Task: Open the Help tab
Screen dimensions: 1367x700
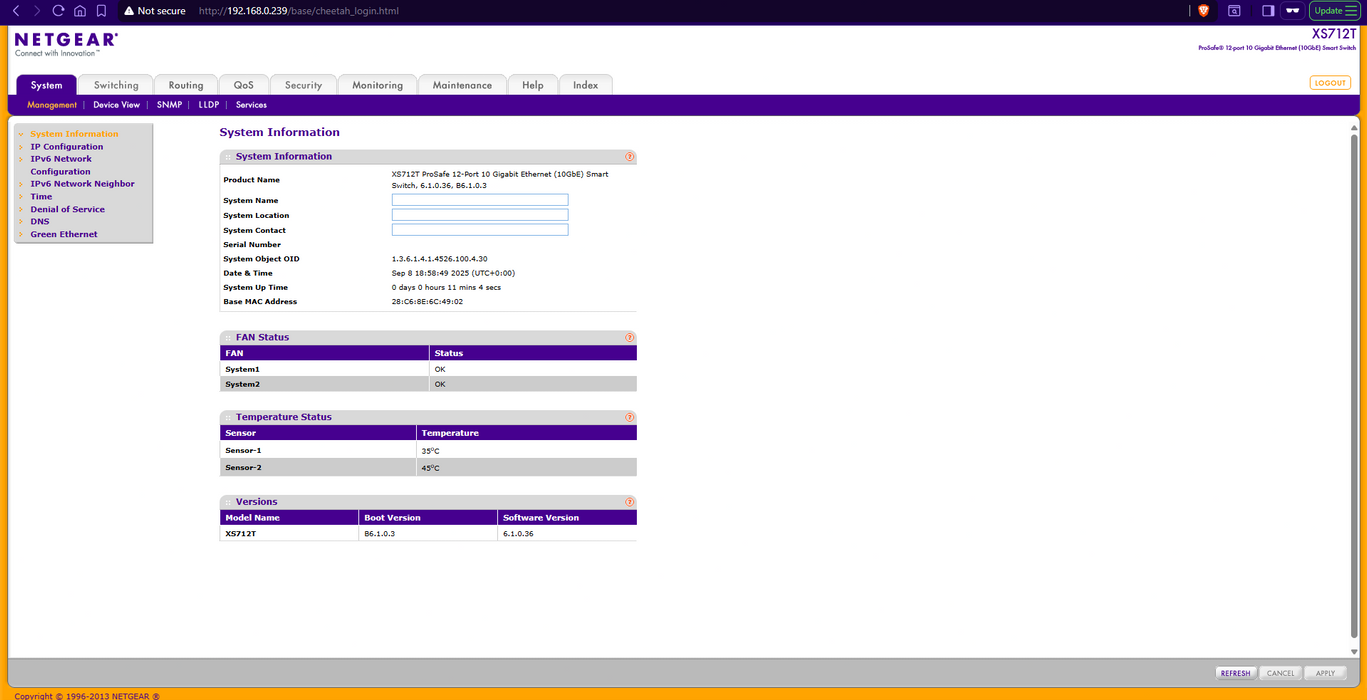Action: (533, 85)
